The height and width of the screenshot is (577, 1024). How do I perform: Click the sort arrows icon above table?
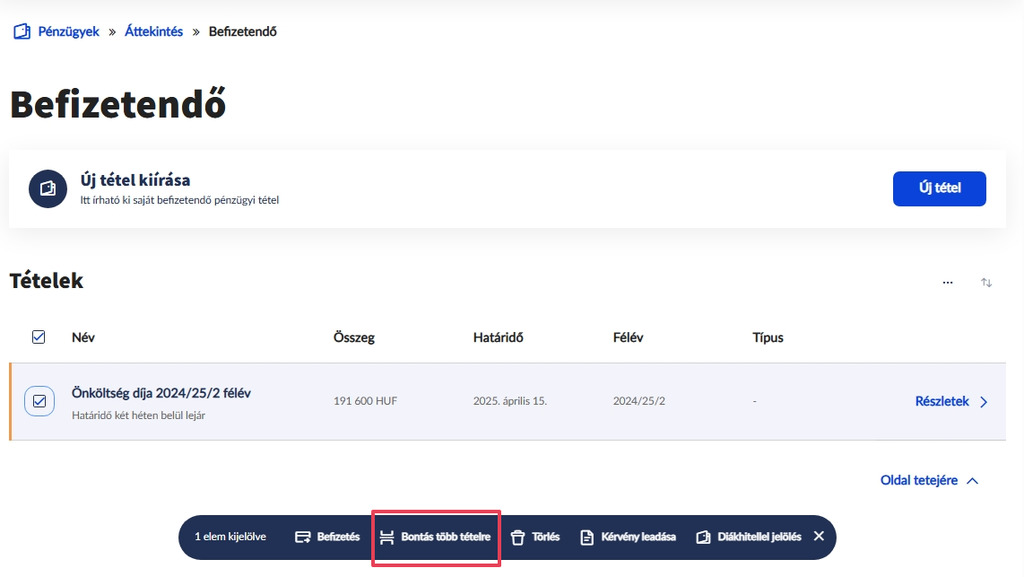click(986, 283)
